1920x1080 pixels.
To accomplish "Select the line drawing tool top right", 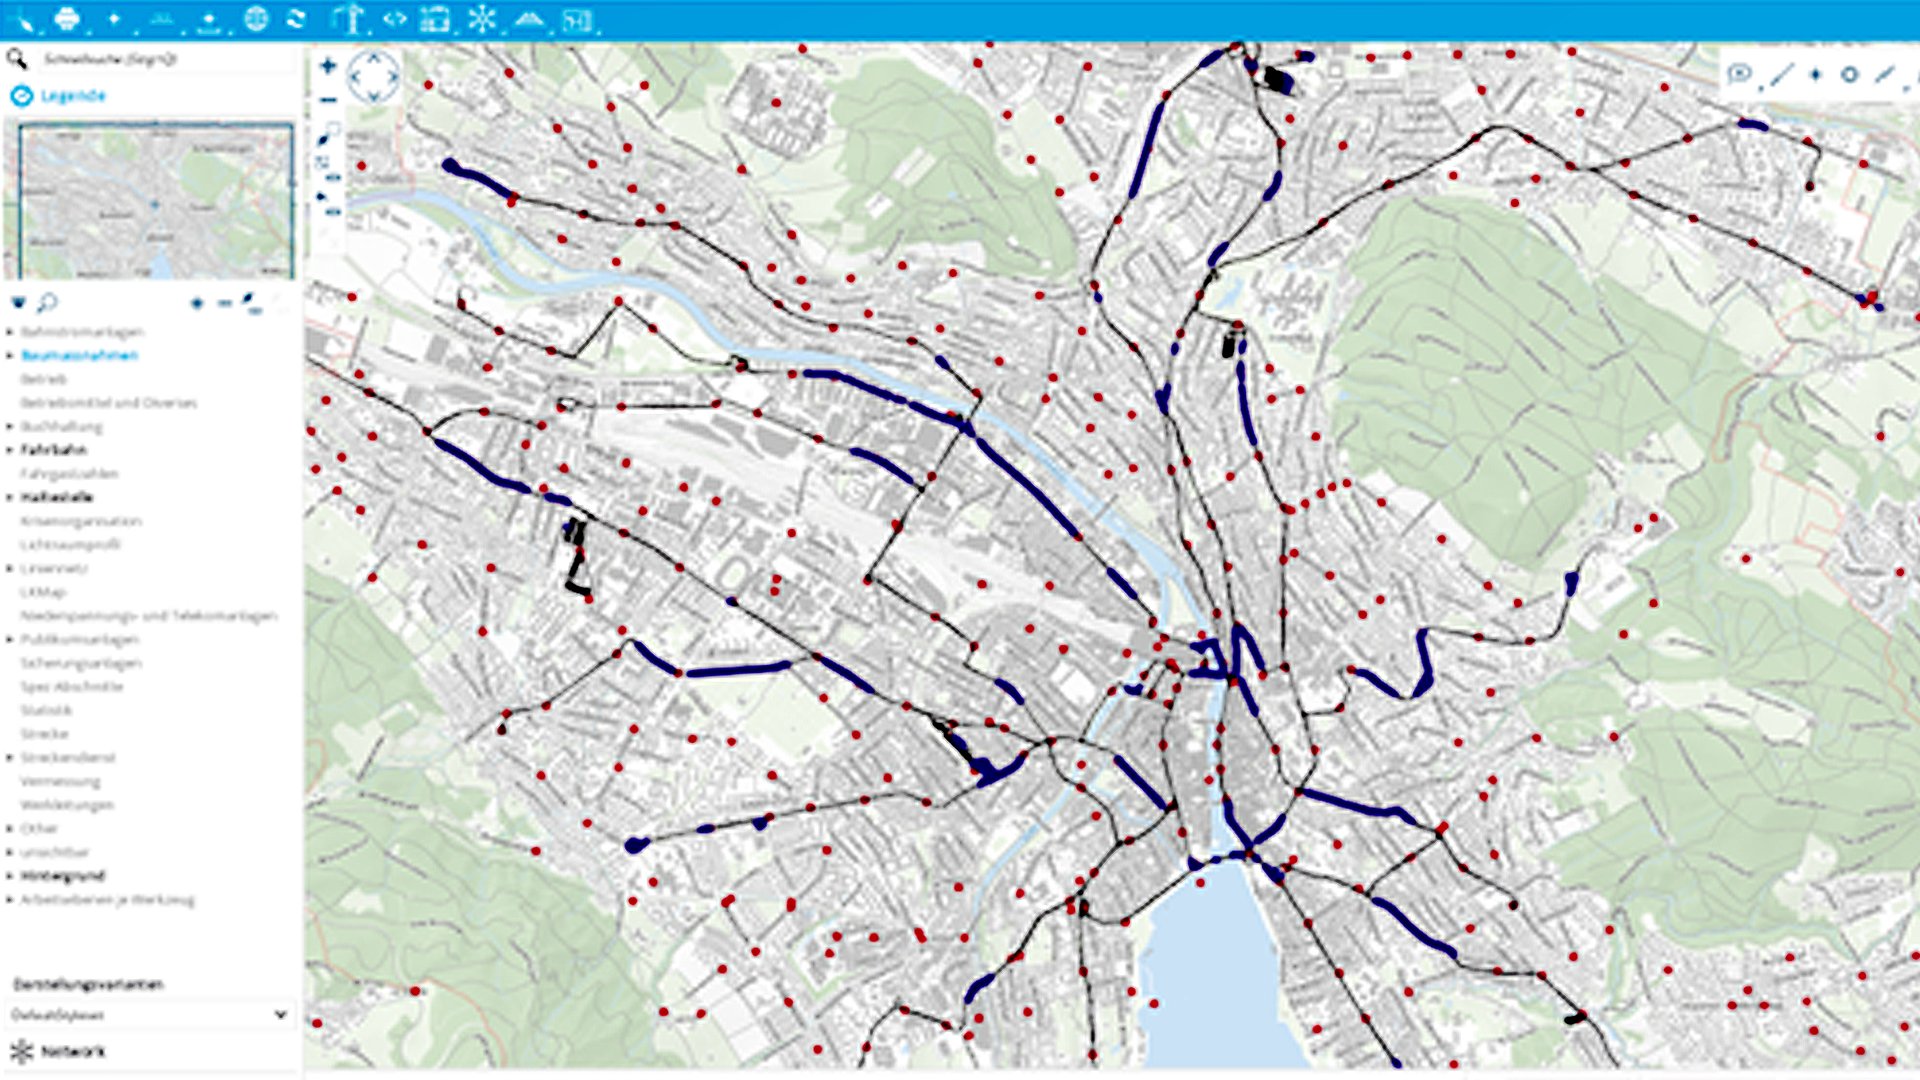I will tap(1782, 73).
